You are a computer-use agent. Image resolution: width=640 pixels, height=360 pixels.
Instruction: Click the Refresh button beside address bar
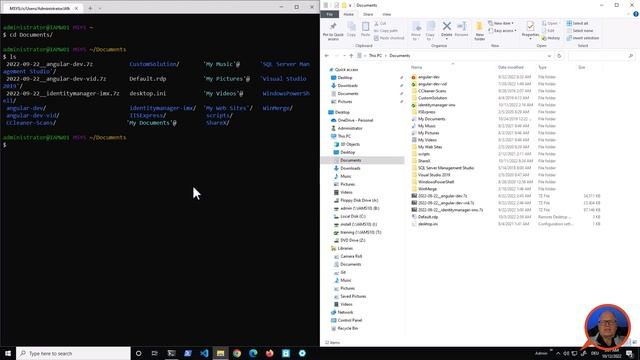click(559, 56)
